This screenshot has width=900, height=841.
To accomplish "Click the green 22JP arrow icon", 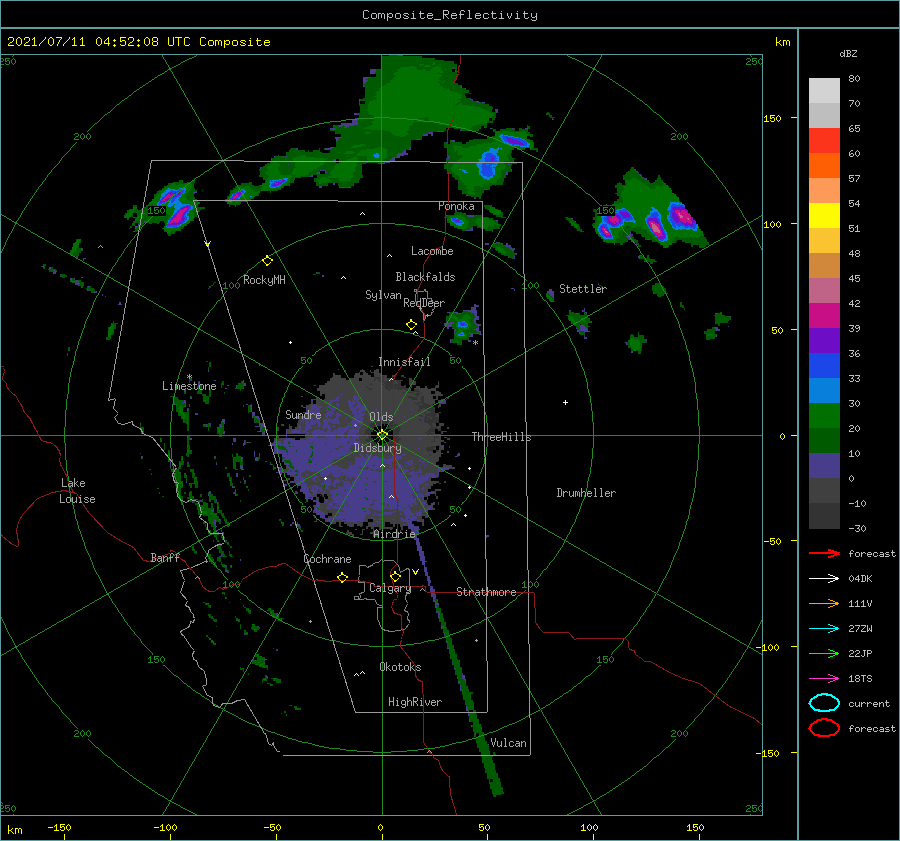I will tap(824, 653).
